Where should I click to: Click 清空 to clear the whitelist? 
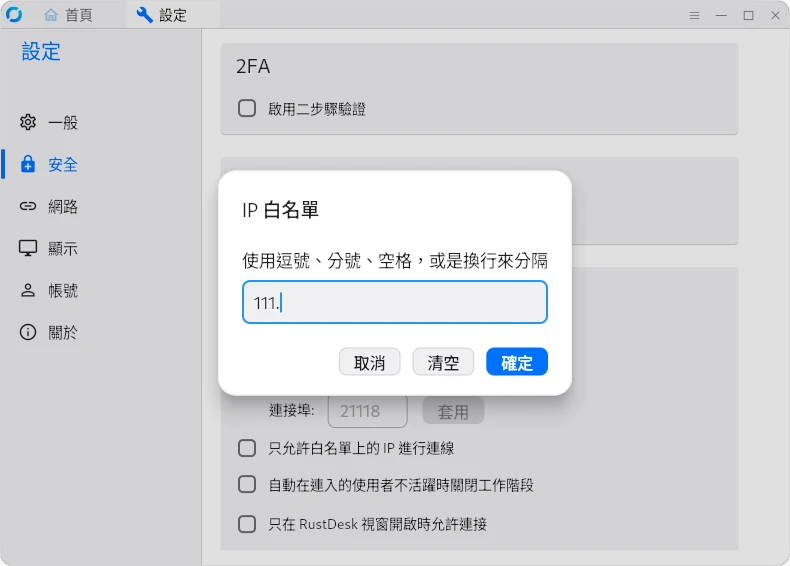click(x=443, y=362)
